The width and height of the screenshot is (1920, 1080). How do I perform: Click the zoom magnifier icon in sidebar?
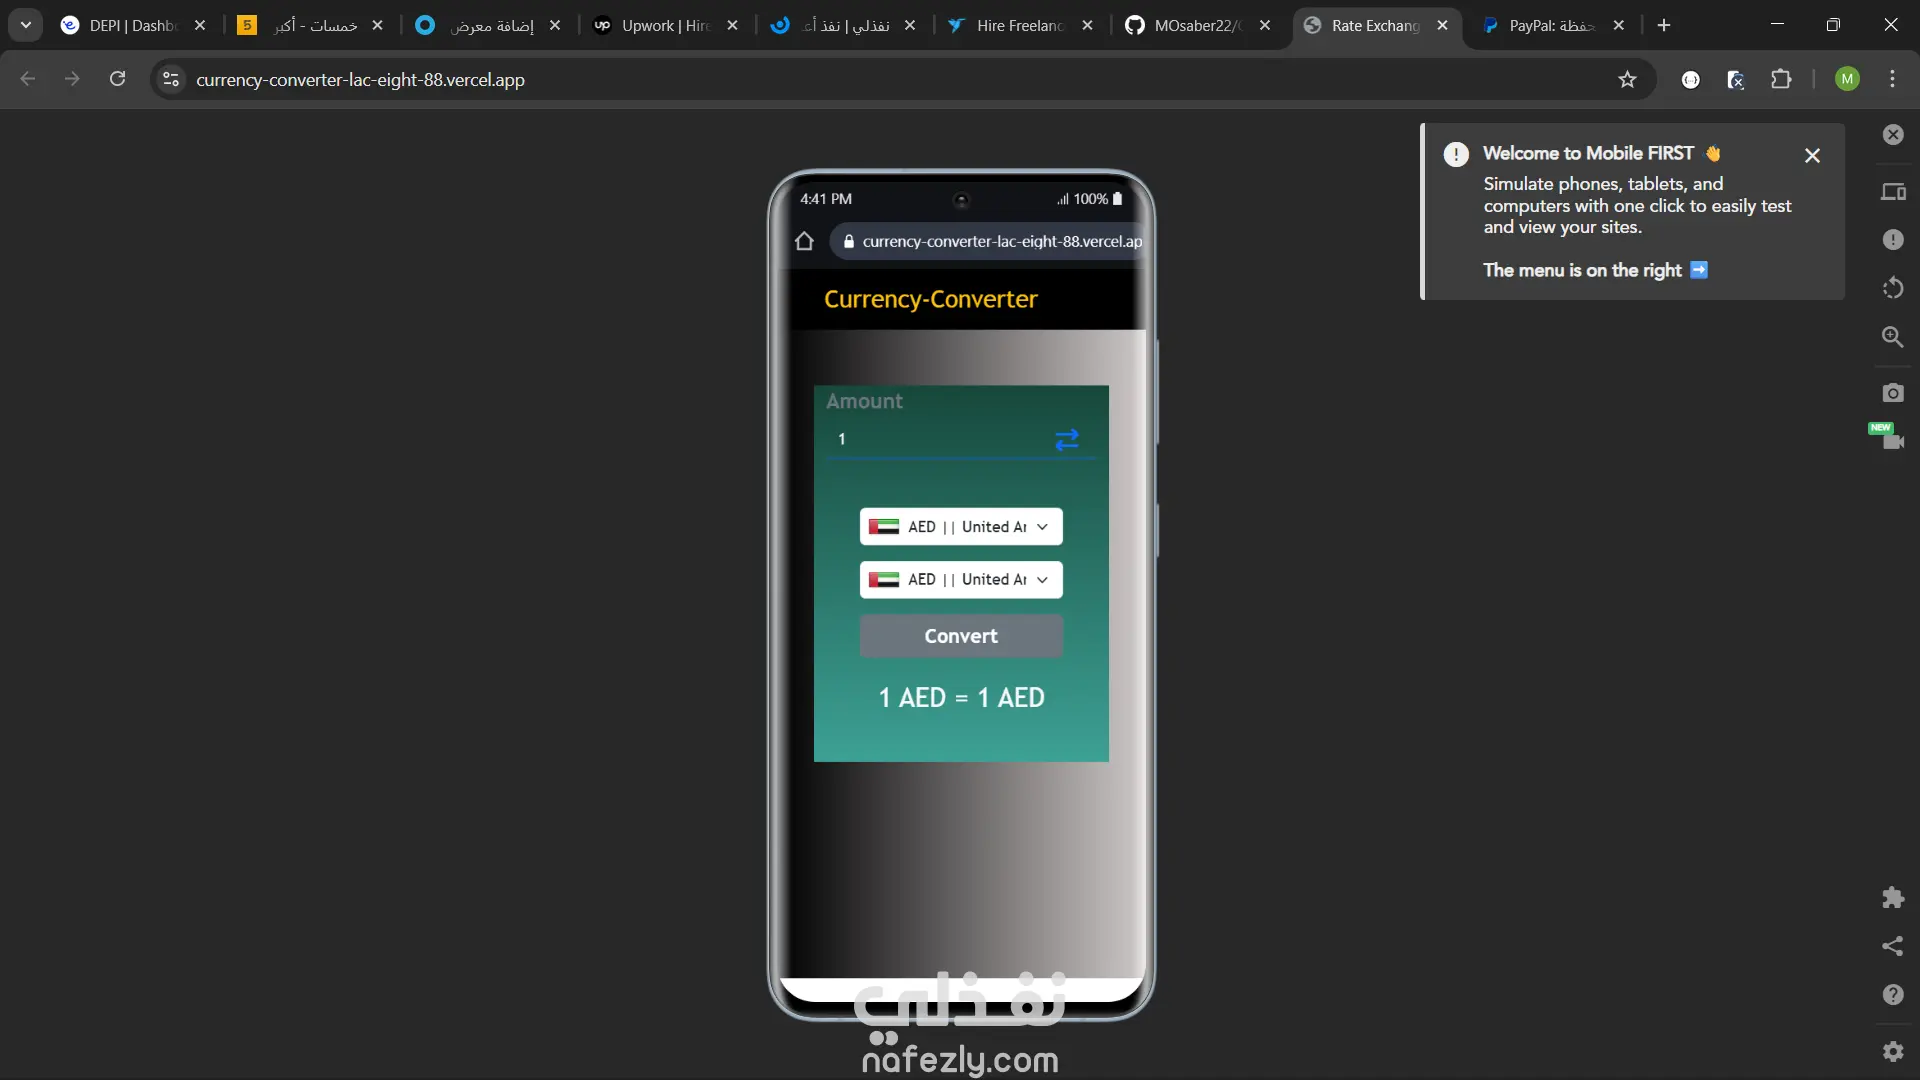click(x=1893, y=337)
